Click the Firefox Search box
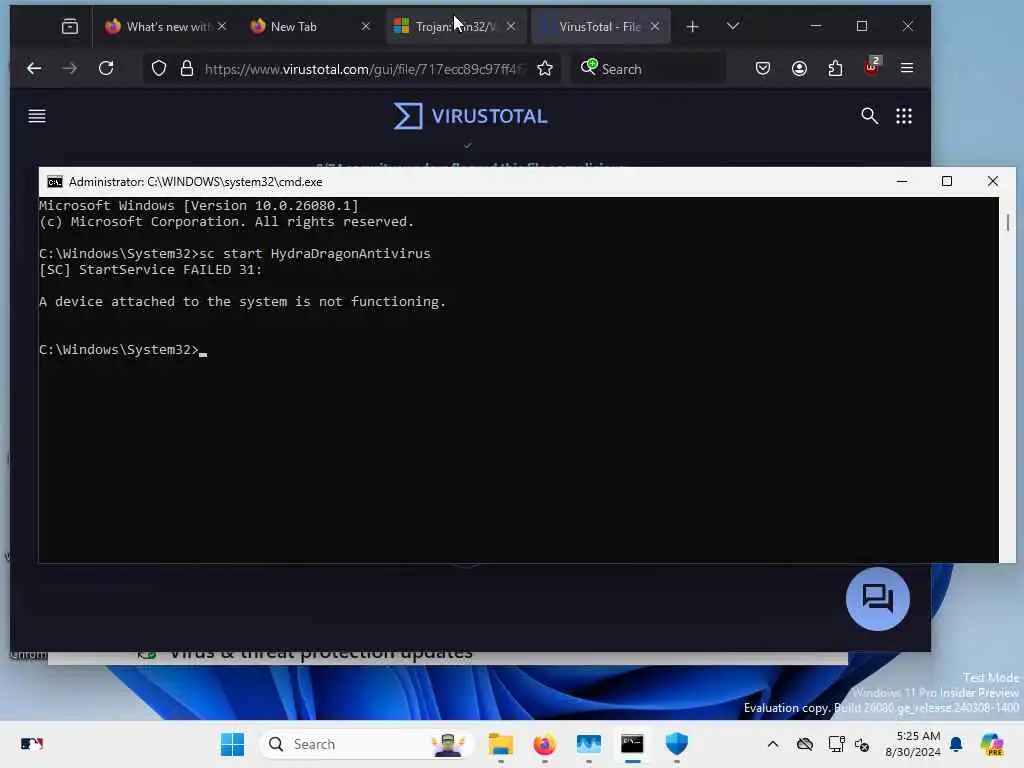1024x768 pixels. pyautogui.click(x=648, y=69)
